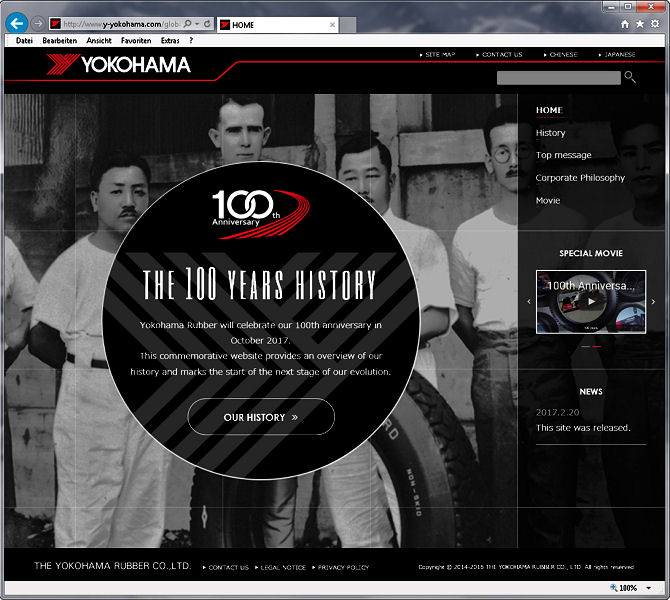The width and height of the screenshot is (670, 600).
Task: Click the address bar search magnifier icon
Action: pyautogui.click(x=187, y=24)
